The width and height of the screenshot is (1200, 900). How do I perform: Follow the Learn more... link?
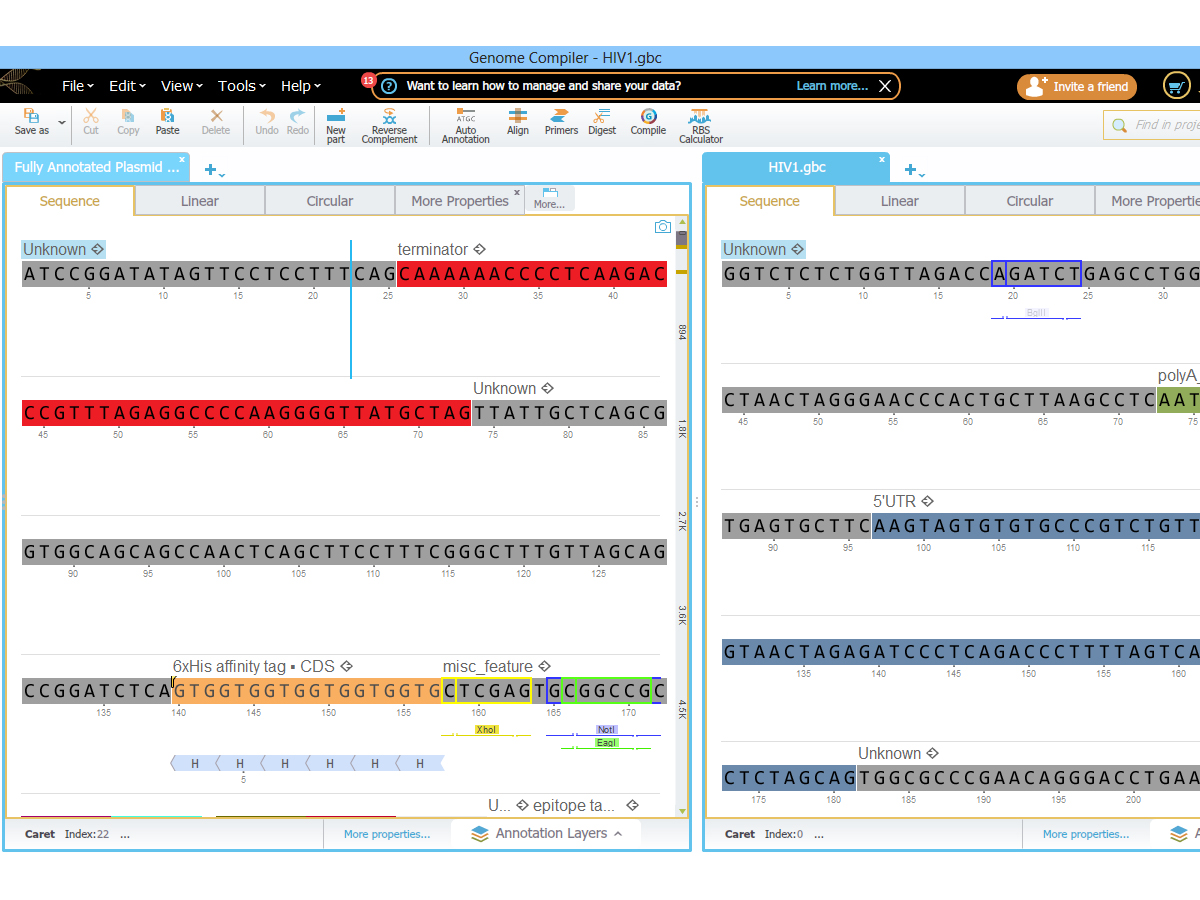832,86
